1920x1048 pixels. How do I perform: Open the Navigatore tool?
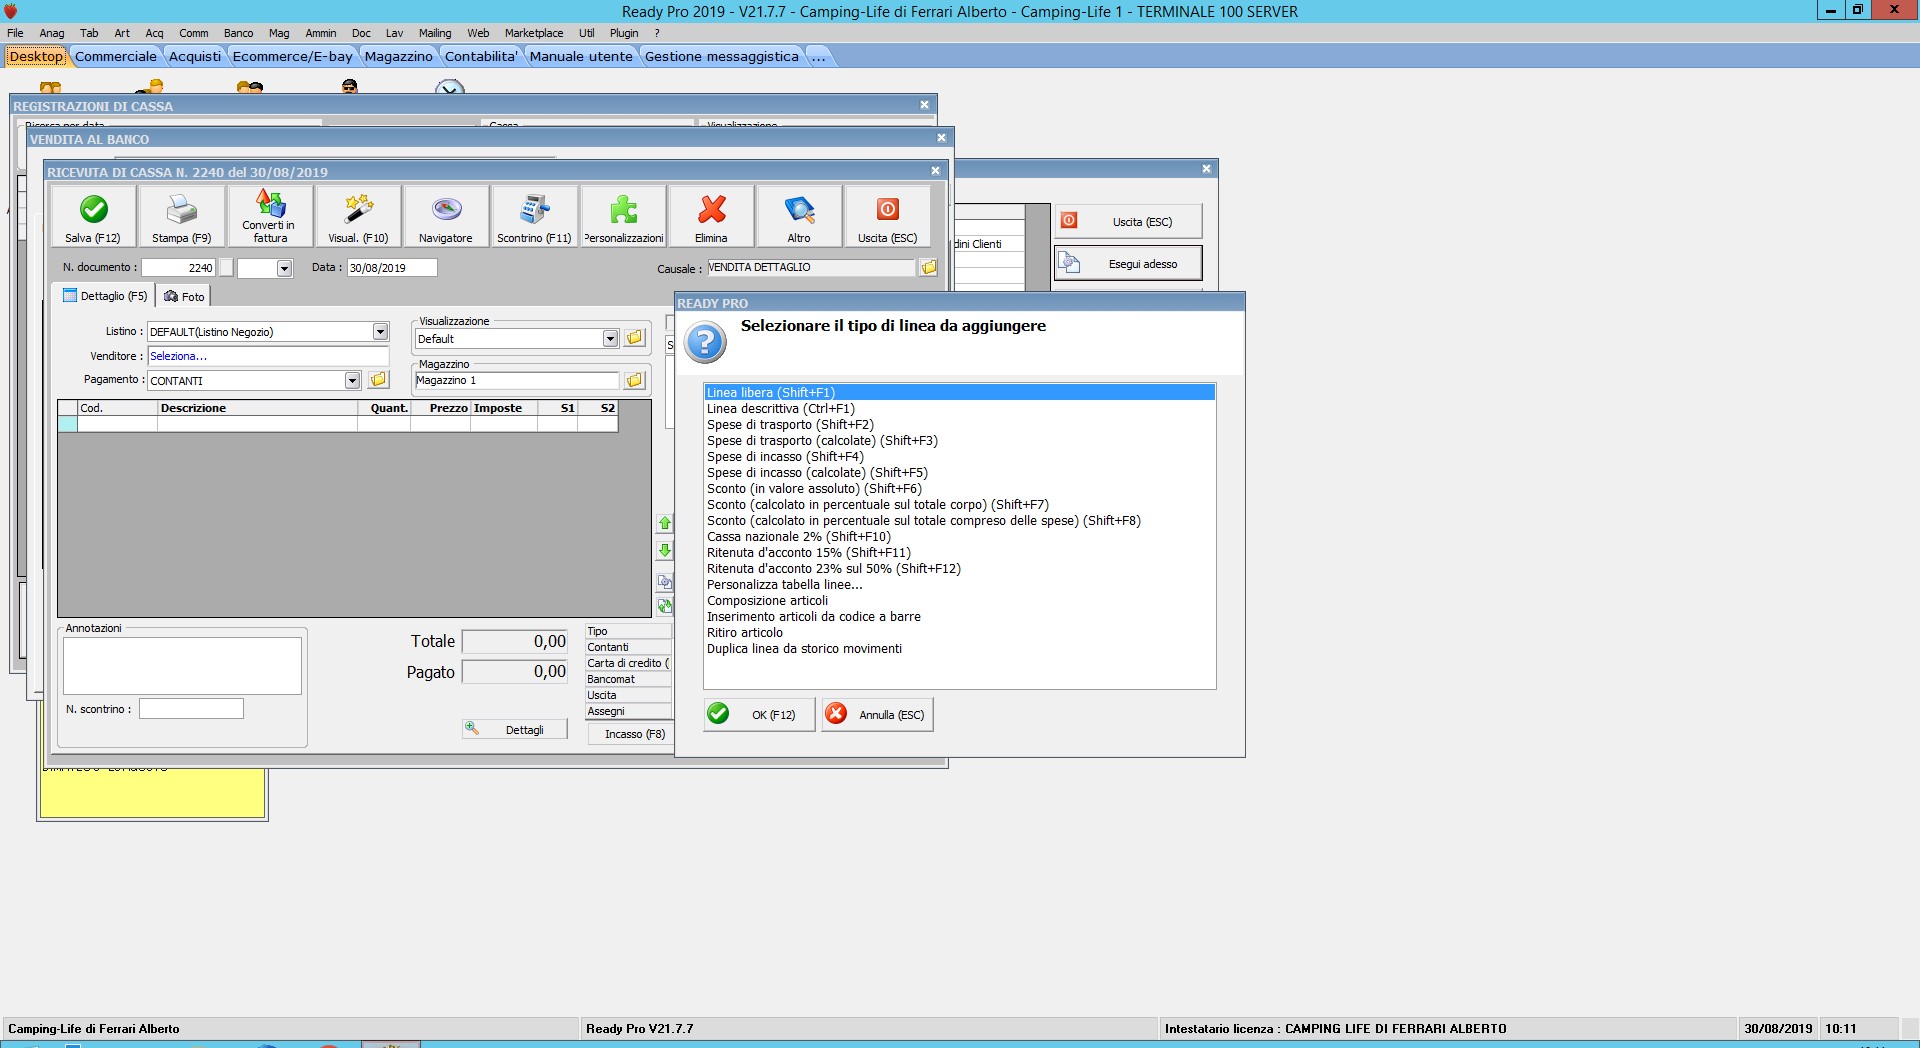(x=446, y=216)
